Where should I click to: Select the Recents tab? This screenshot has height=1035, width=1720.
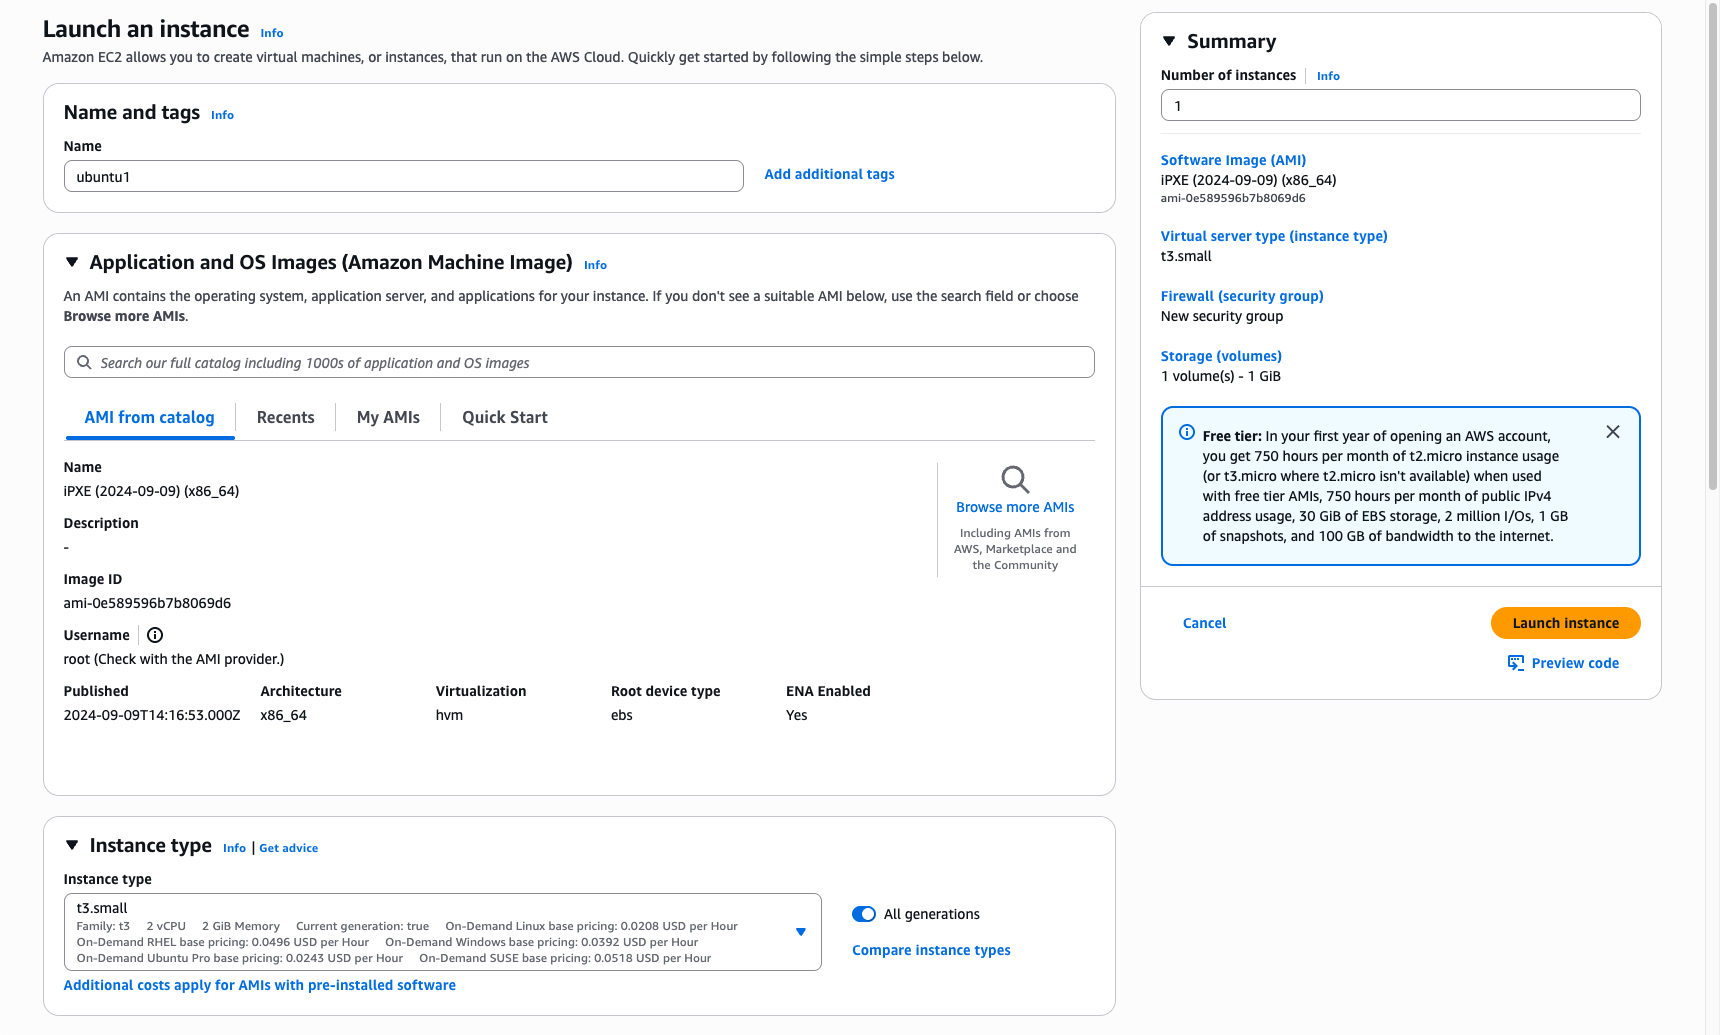pos(285,418)
